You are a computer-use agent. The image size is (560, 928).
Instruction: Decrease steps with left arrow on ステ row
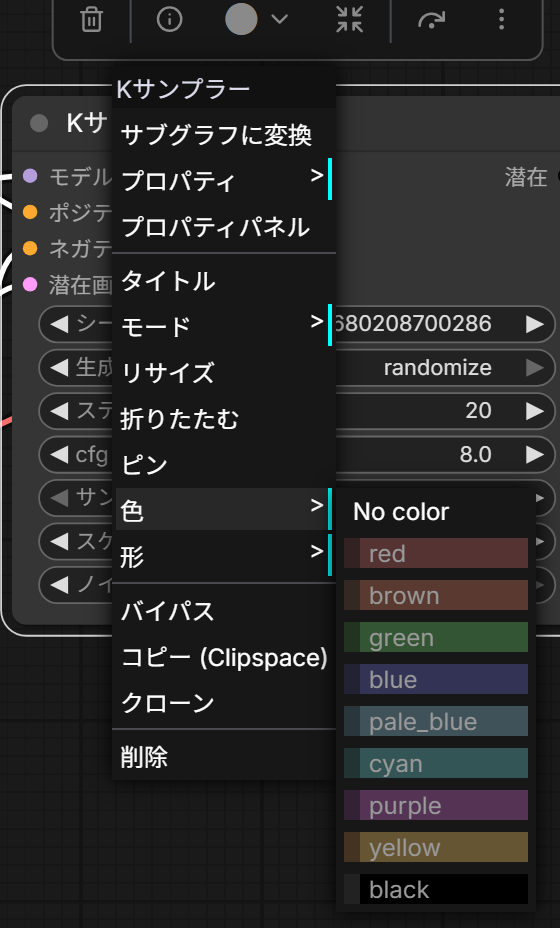tap(59, 411)
